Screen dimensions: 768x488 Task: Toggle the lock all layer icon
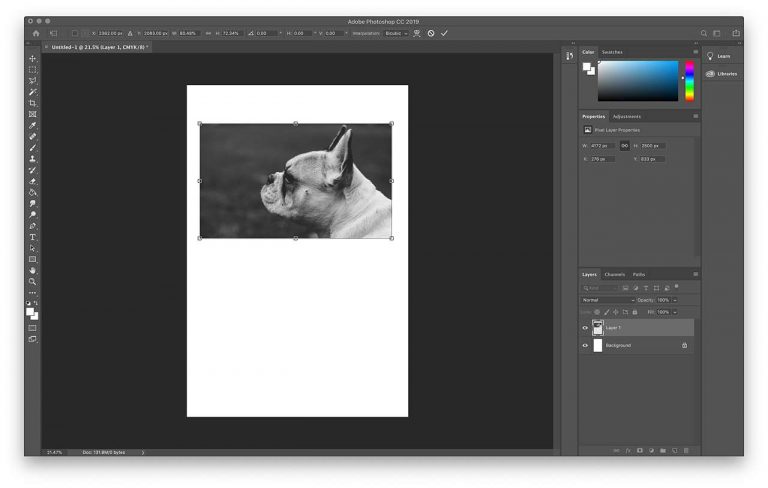[x=635, y=312]
